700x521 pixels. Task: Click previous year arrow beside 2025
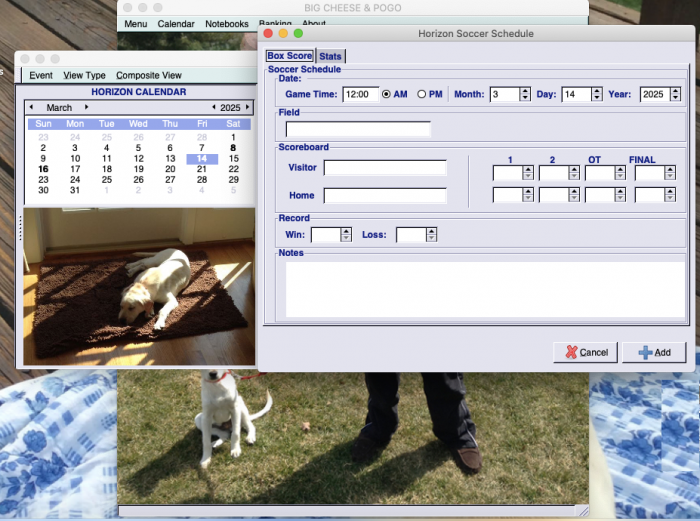(x=213, y=107)
